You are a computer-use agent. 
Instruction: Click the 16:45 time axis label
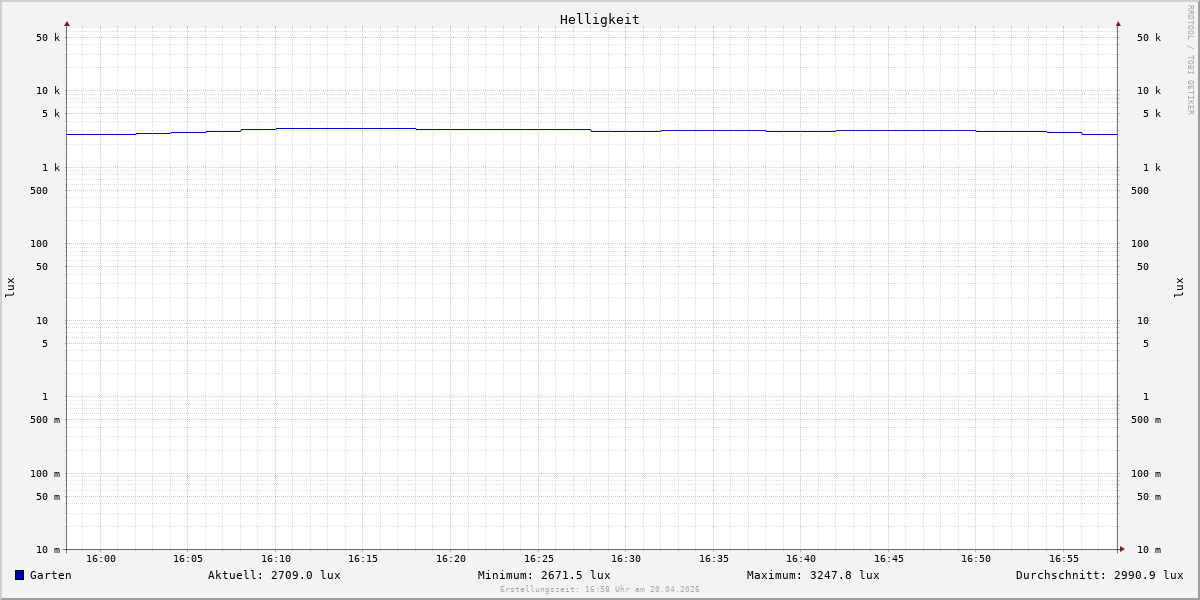point(889,559)
